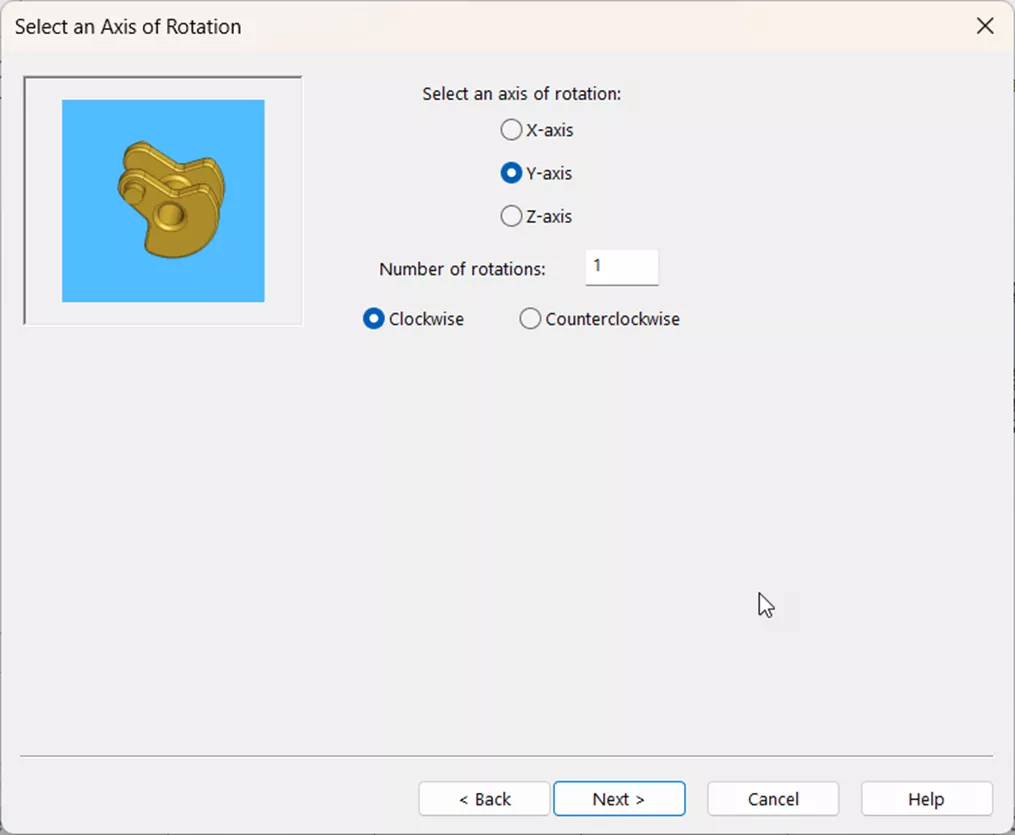Click the dialog title bar text
Screen dimensions: 1015x835
[127, 26]
